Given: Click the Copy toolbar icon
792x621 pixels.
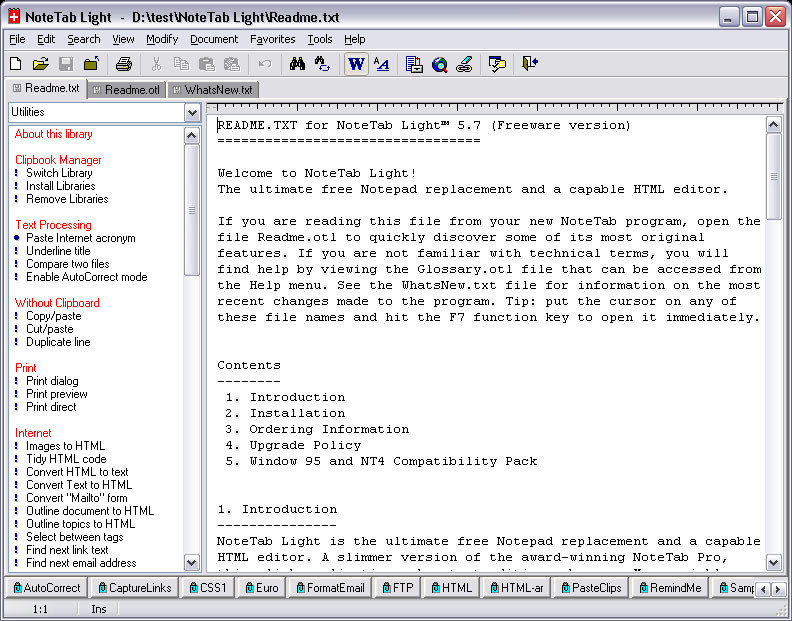Looking at the screenshot, I should [x=181, y=64].
